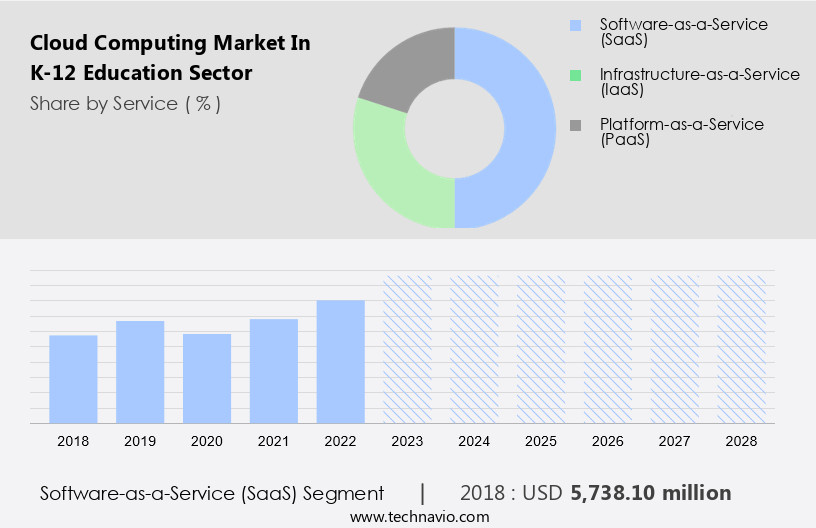Click the blue Software-as-a-Service legend swatch

(x=574, y=24)
